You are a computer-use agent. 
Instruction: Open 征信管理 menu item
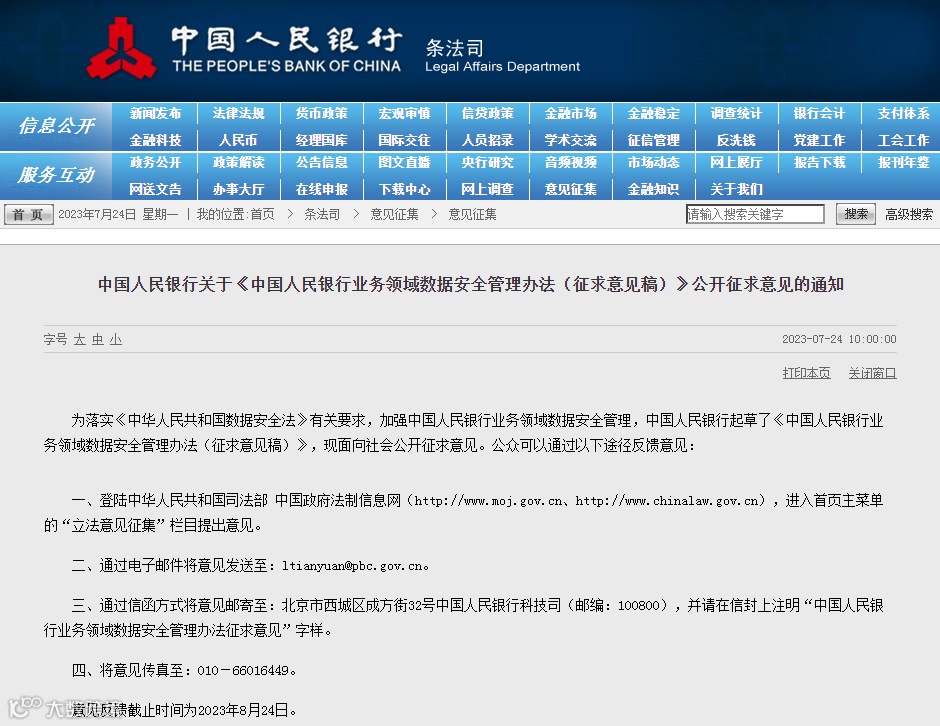coord(653,140)
